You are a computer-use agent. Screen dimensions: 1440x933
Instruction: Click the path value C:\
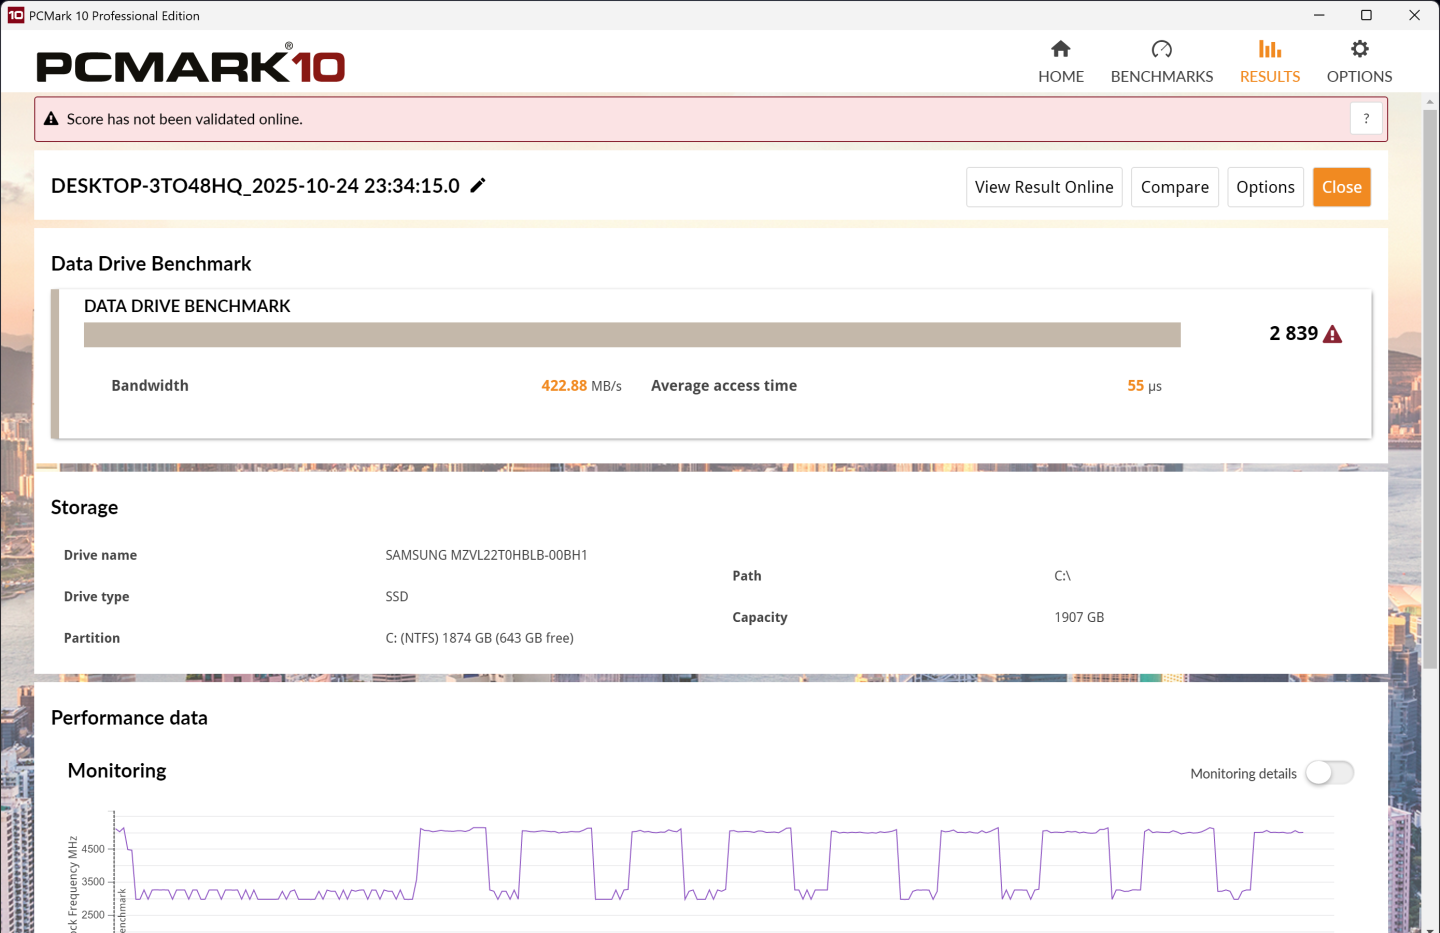(x=1062, y=576)
